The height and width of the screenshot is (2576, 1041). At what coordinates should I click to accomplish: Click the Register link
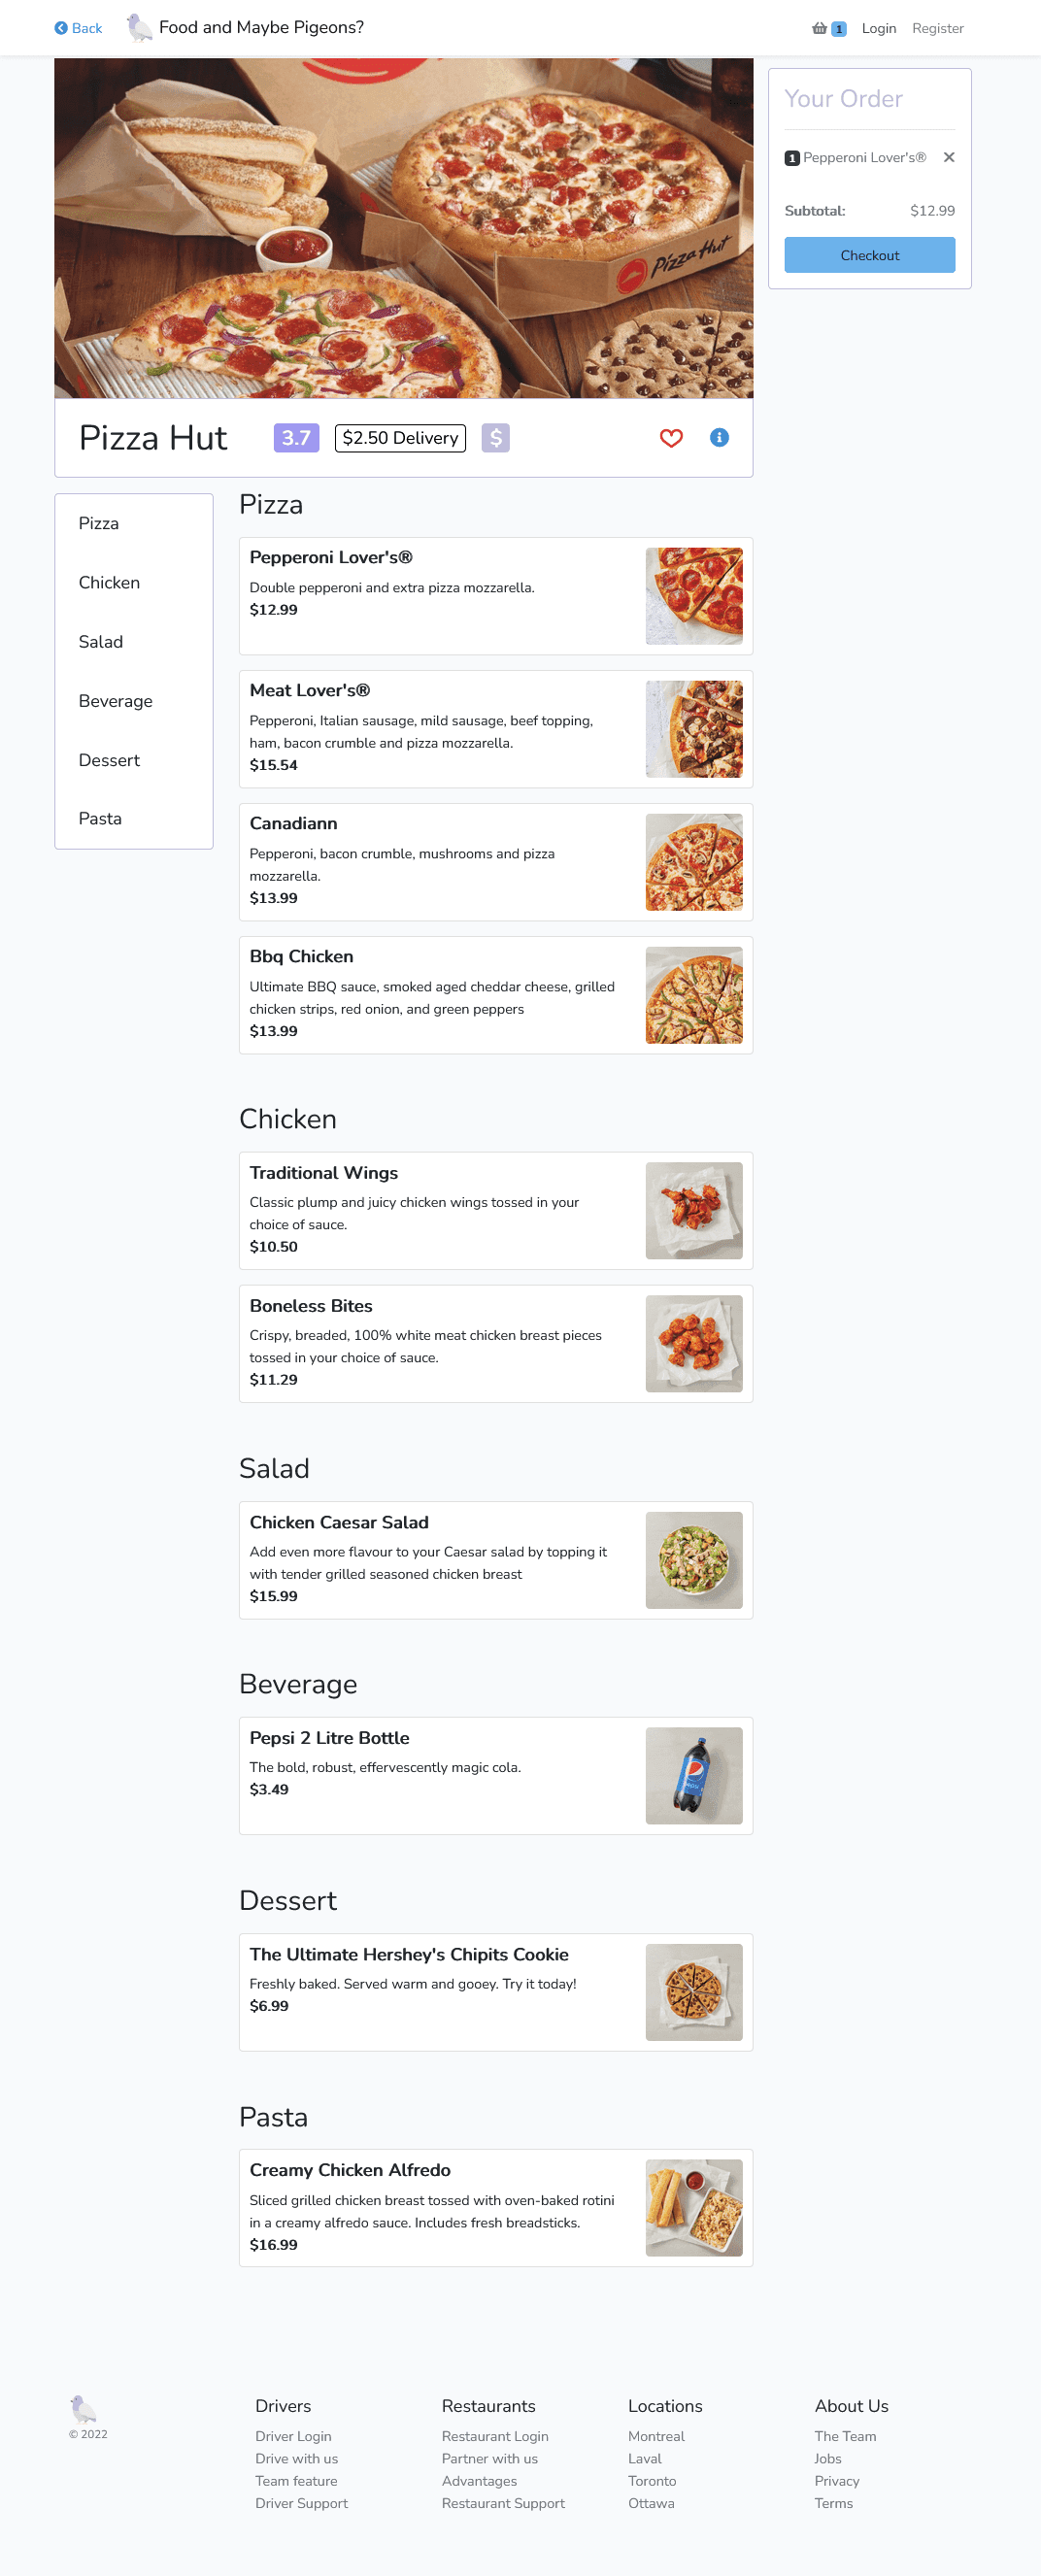point(937,28)
